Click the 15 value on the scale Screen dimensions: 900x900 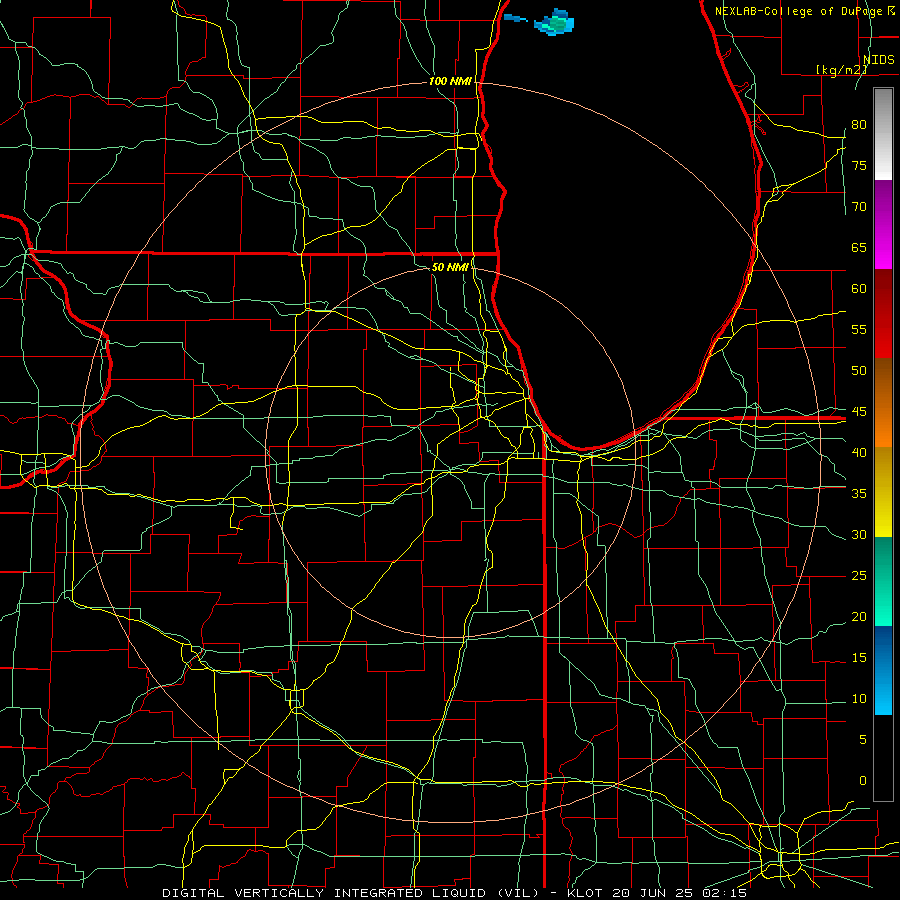[x=859, y=657]
